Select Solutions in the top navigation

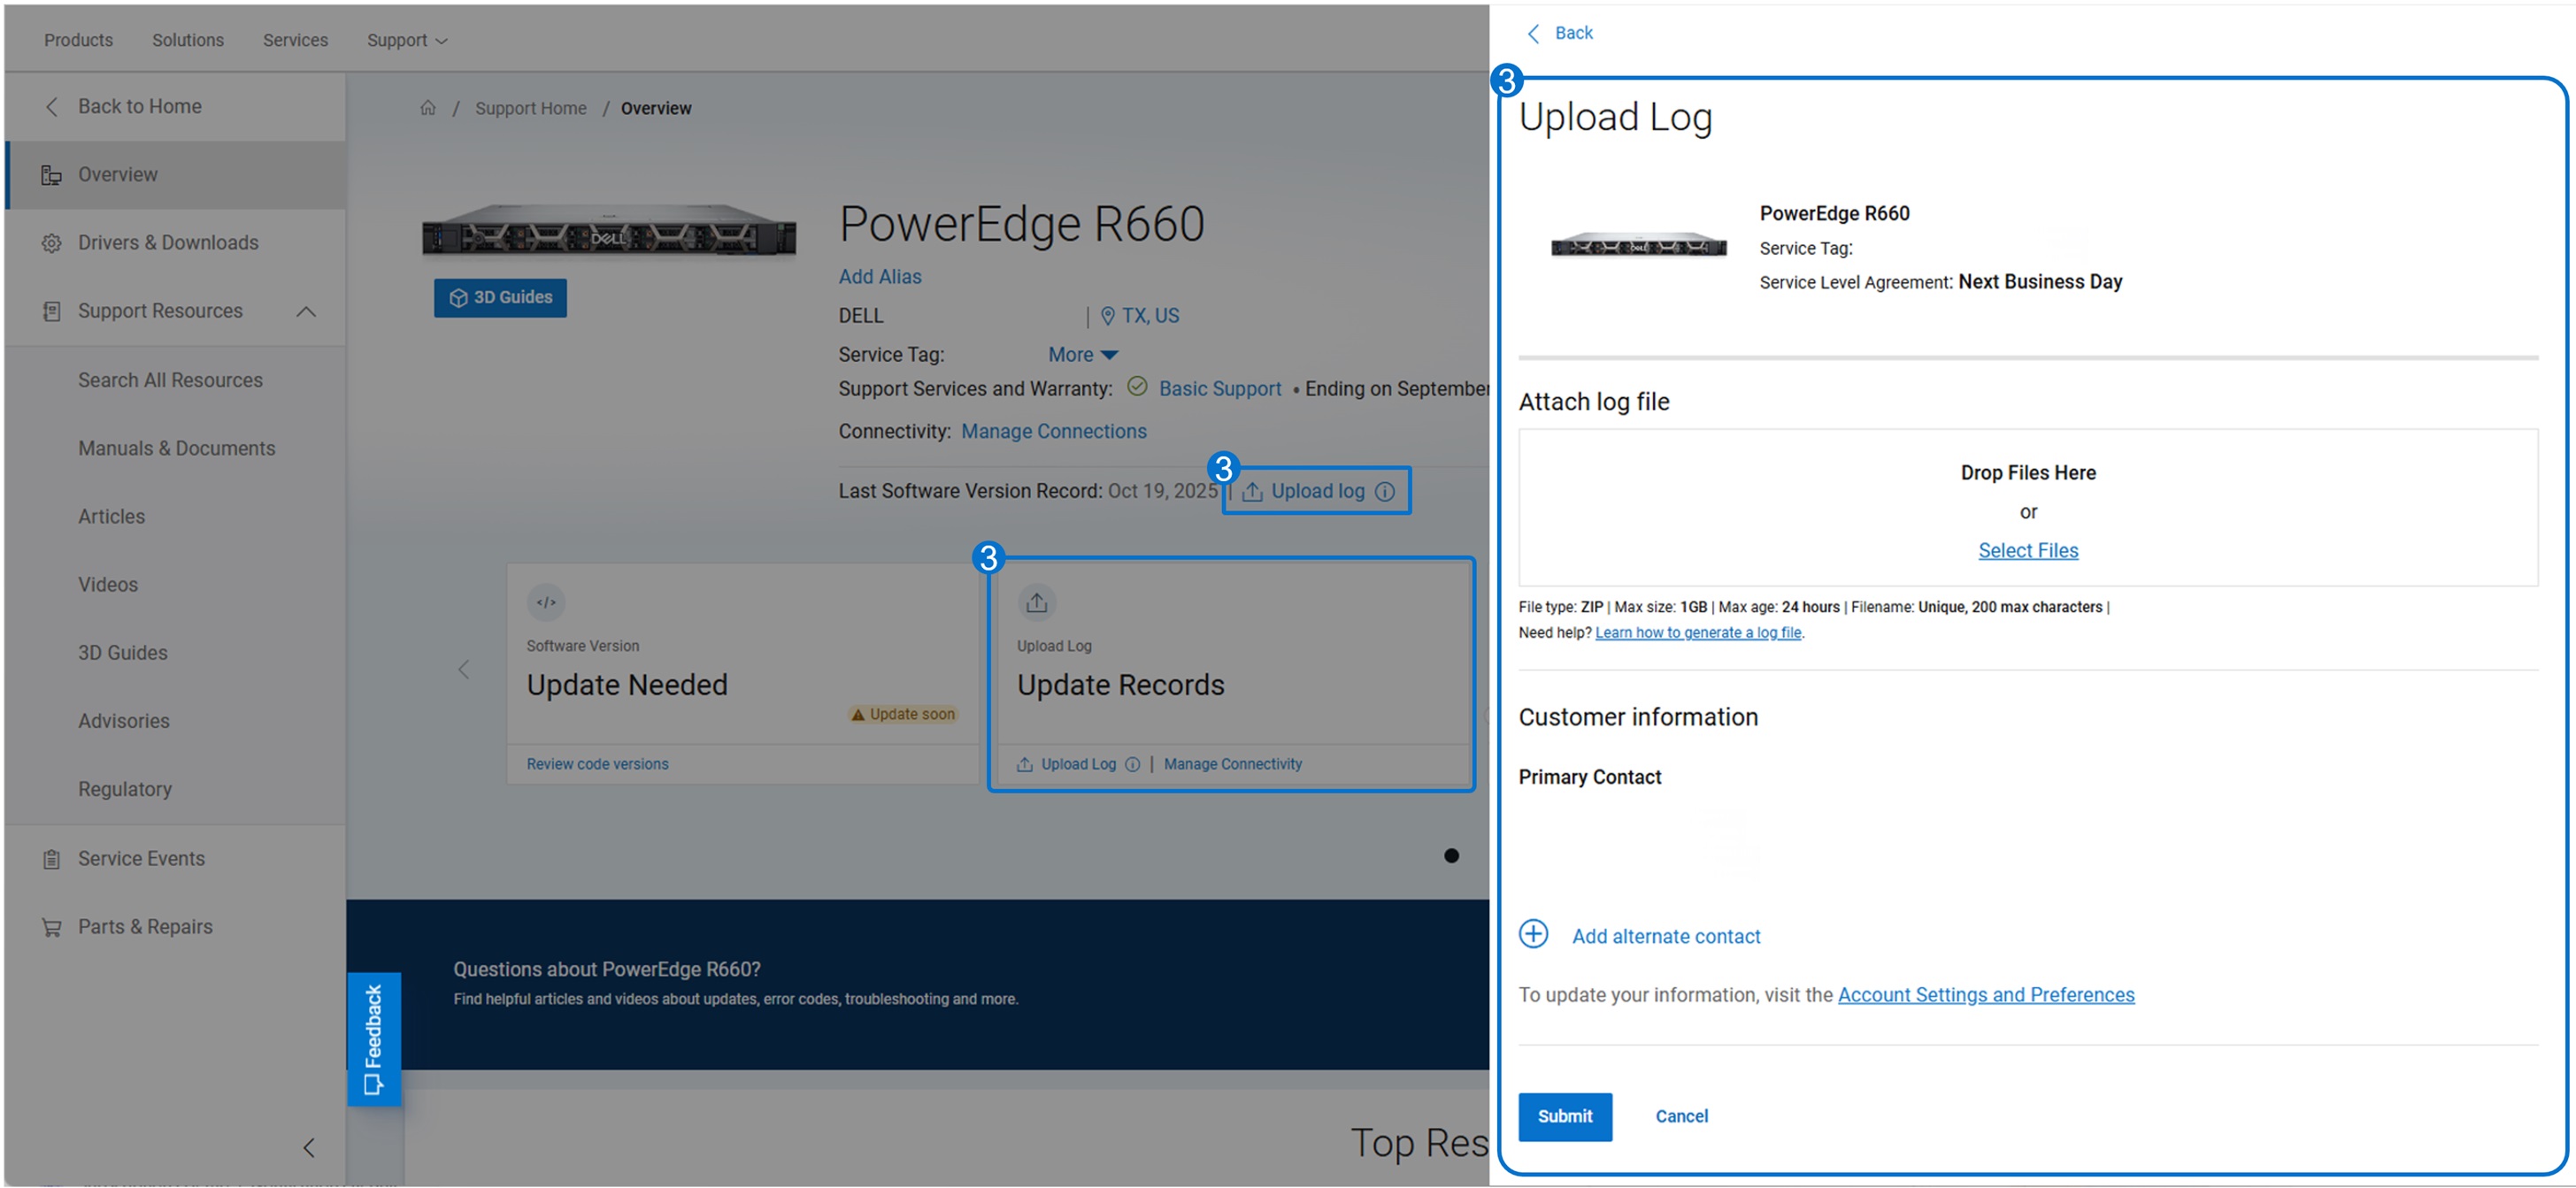coord(187,40)
